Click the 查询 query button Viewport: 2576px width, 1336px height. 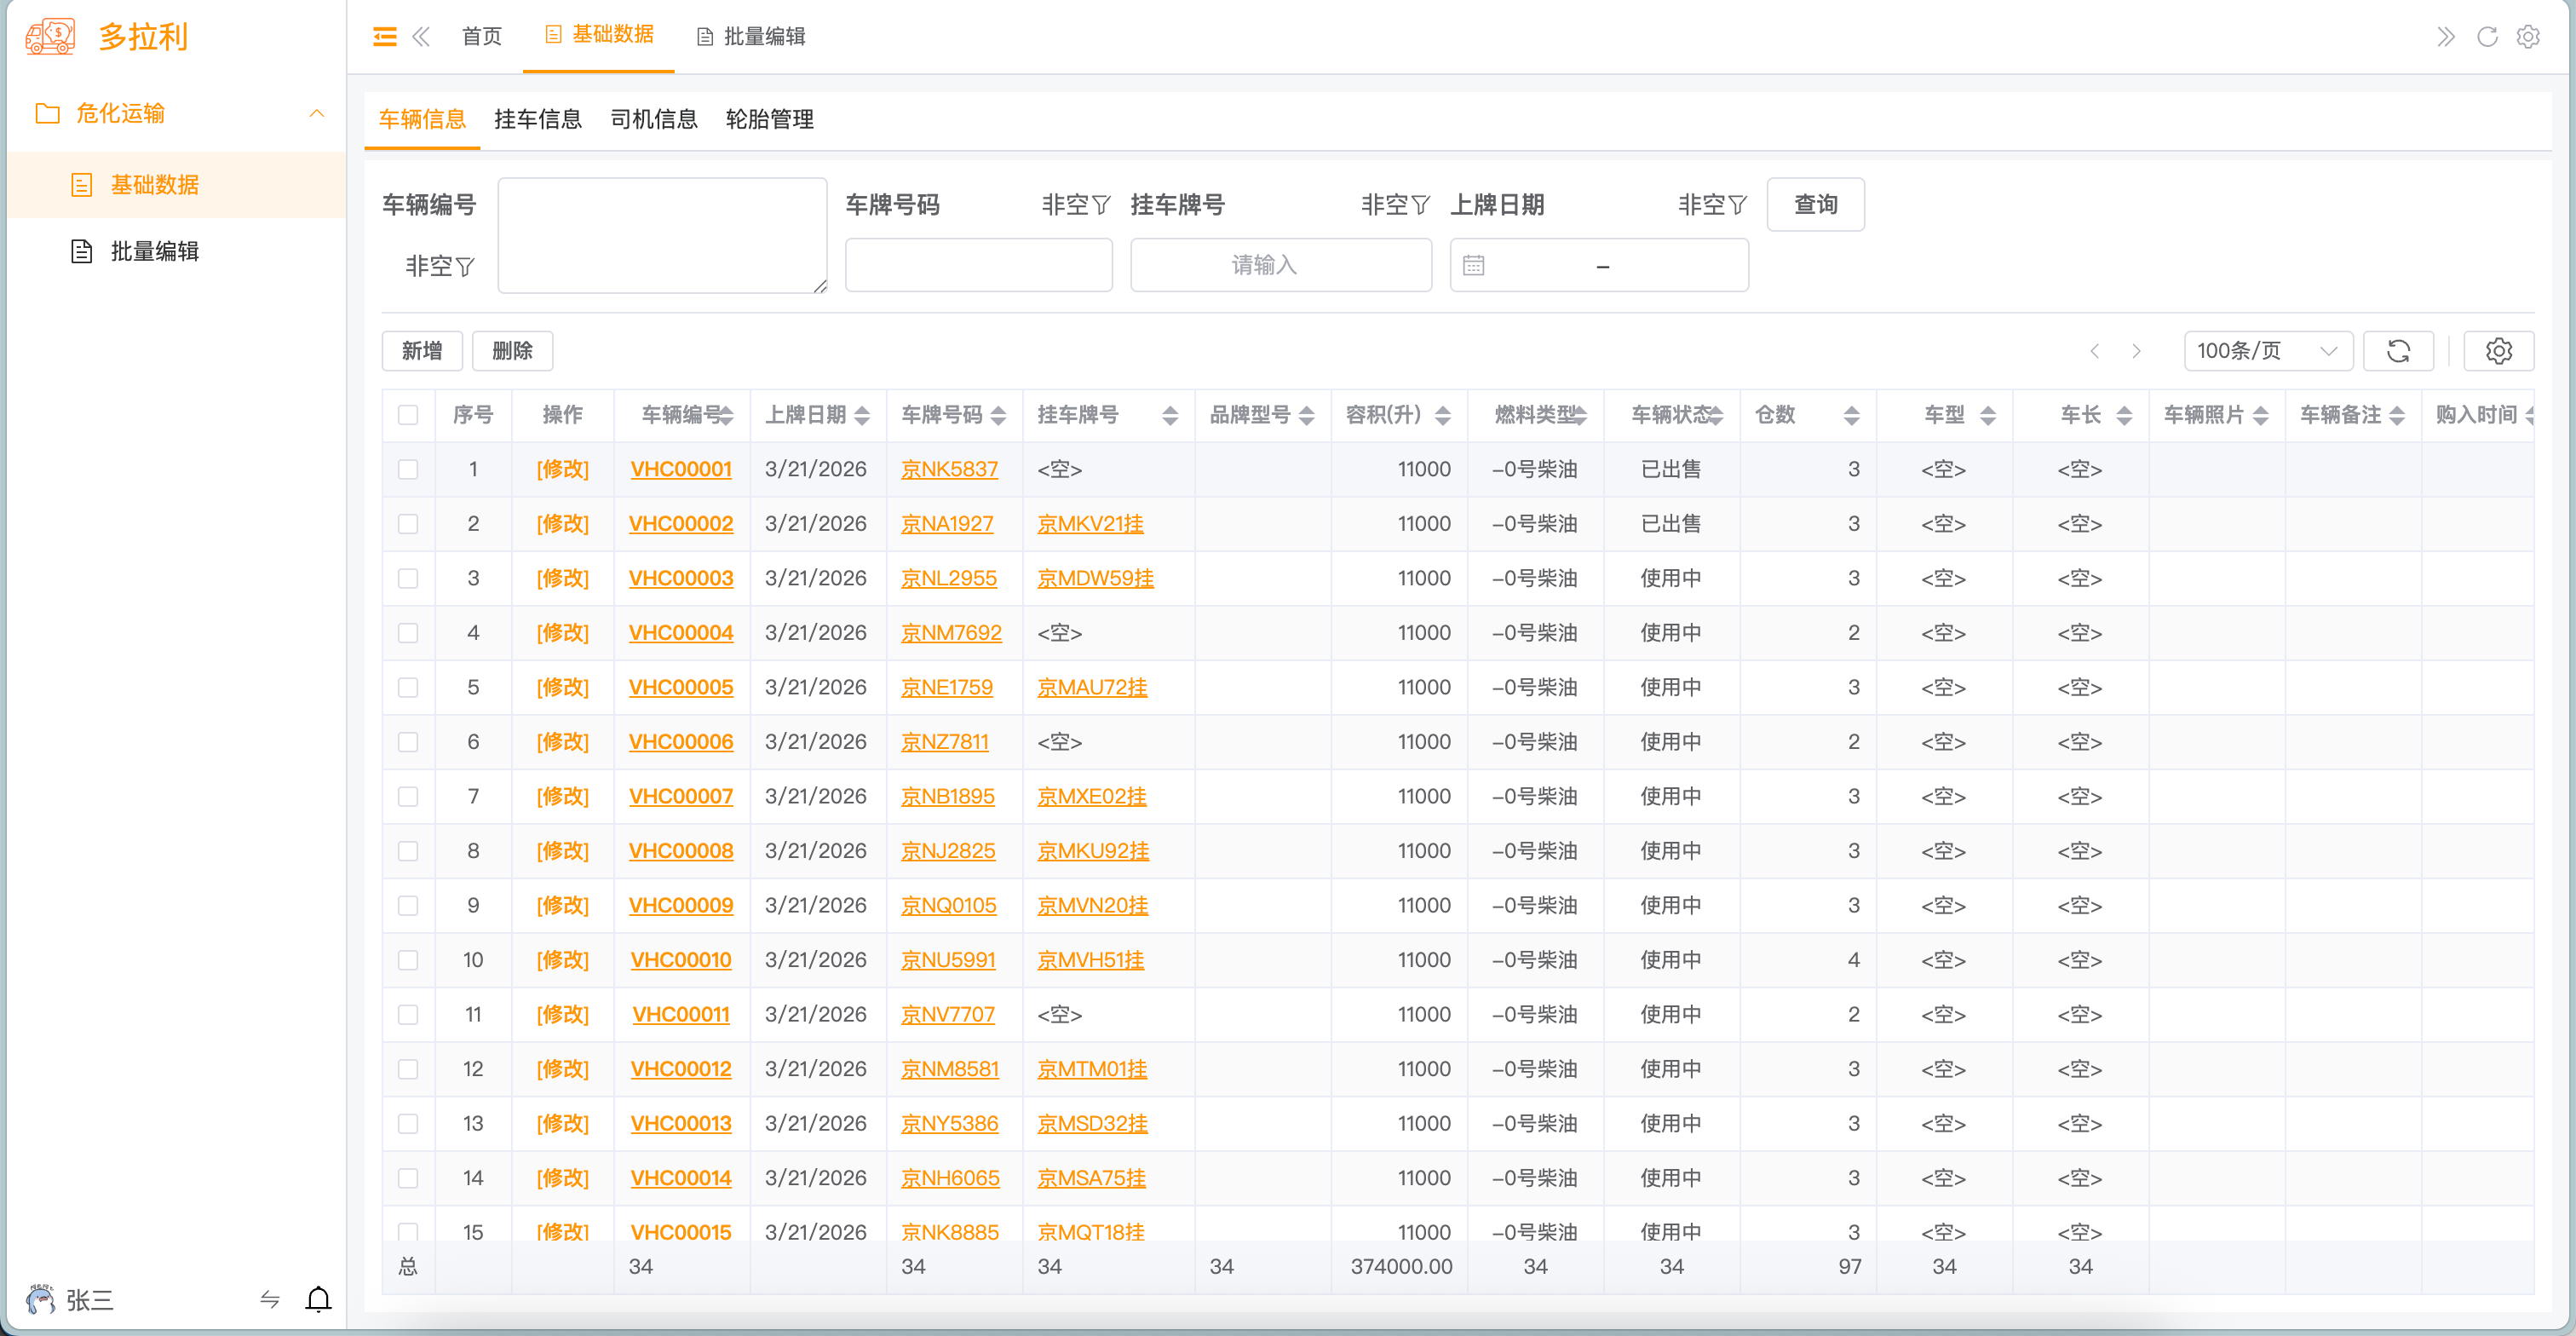click(x=1815, y=204)
